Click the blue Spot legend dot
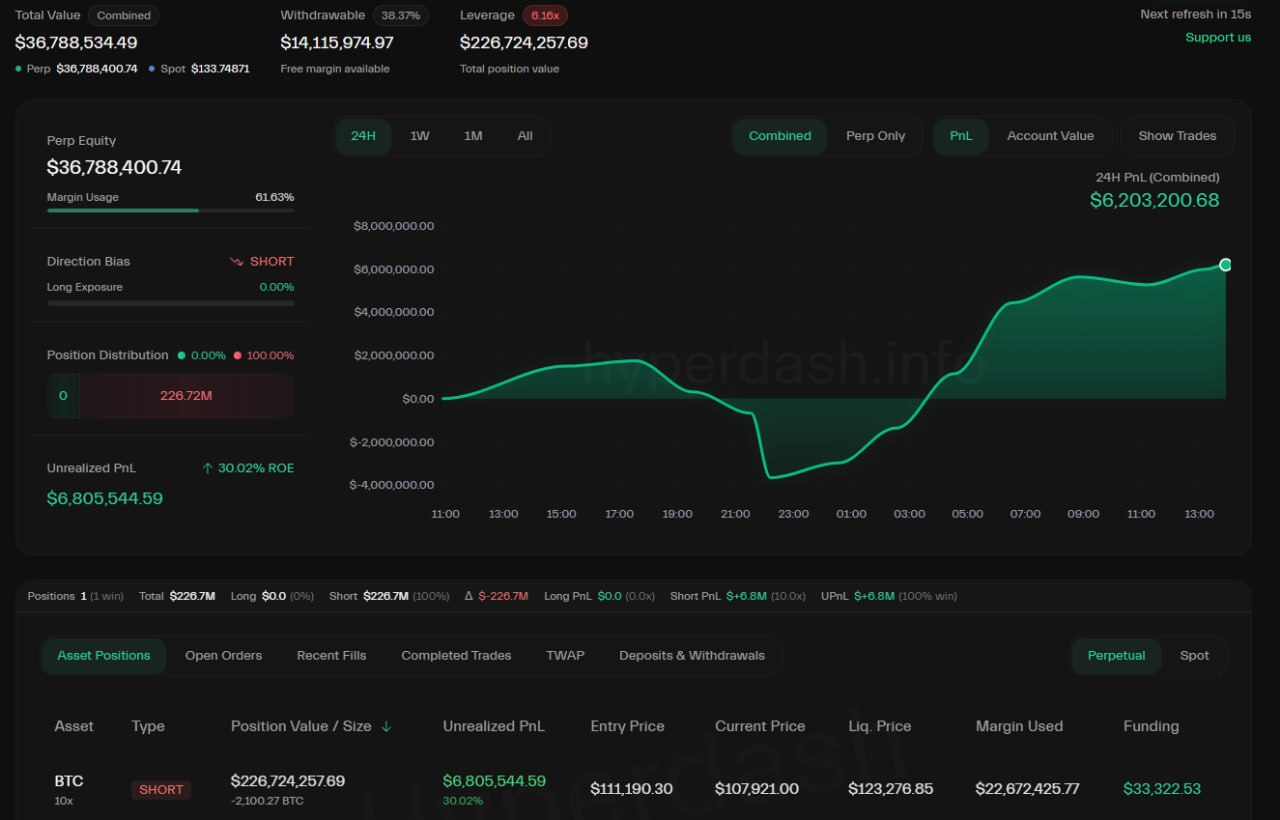This screenshot has width=1280, height=820. 152,69
